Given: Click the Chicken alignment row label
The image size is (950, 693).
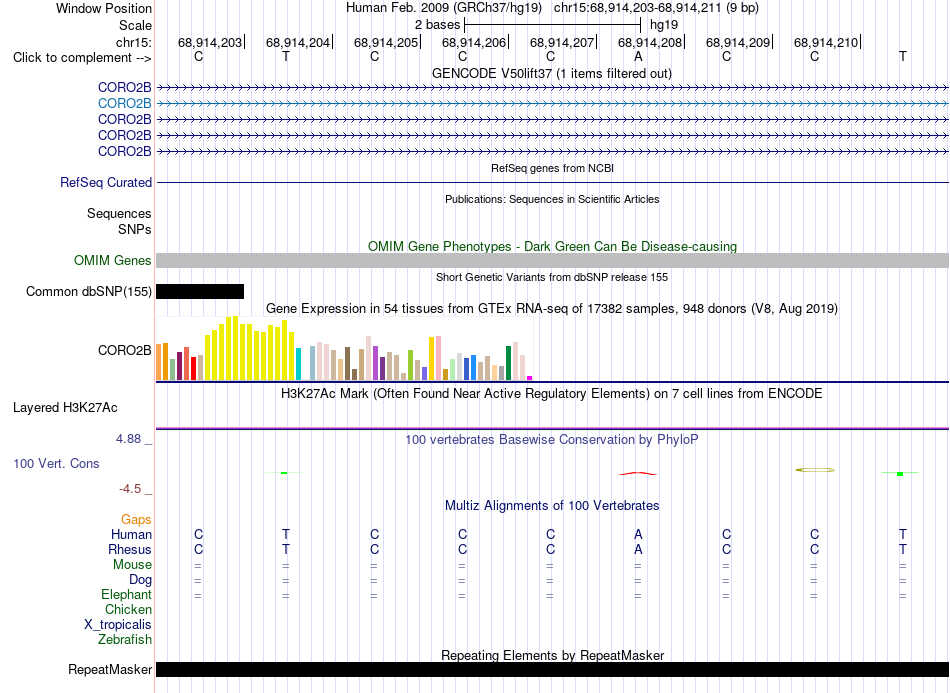Looking at the screenshot, I should coord(128,609).
